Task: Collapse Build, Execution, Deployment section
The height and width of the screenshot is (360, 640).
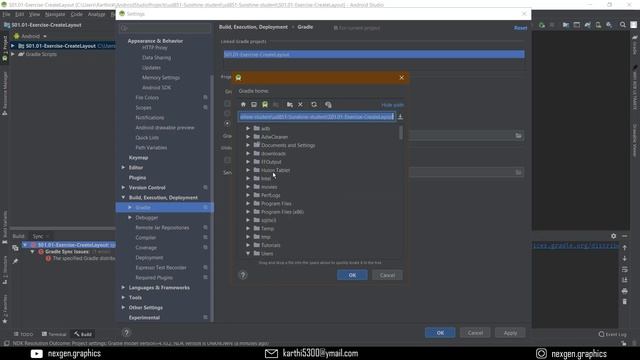Action: 123,198
